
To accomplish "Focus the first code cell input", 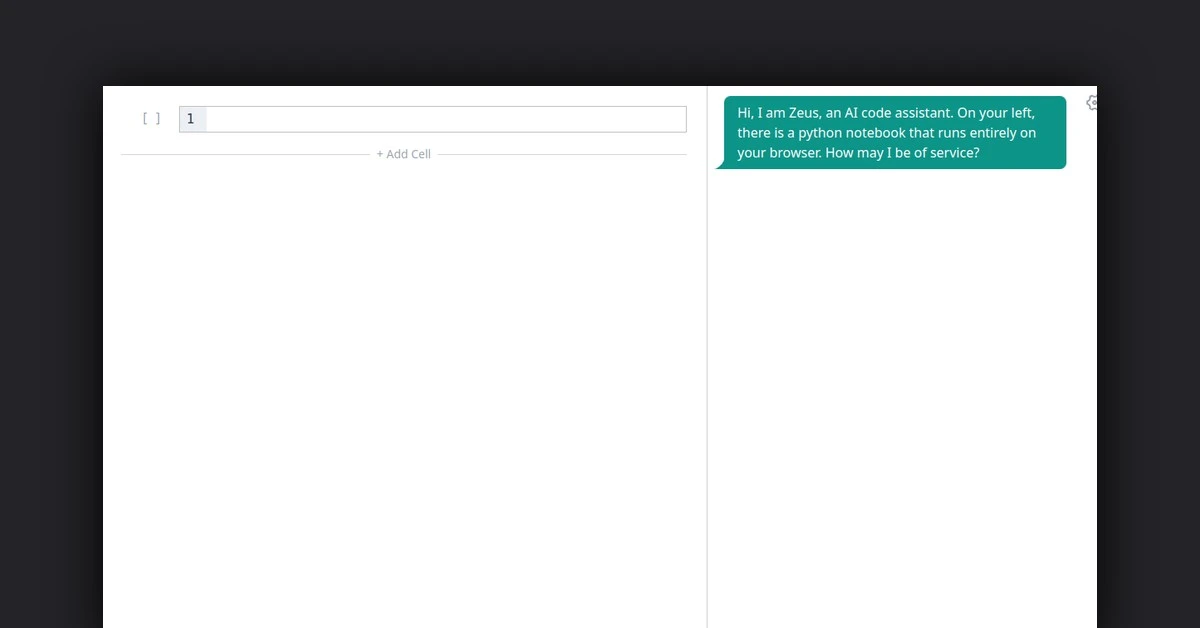I will pyautogui.click(x=445, y=119).
